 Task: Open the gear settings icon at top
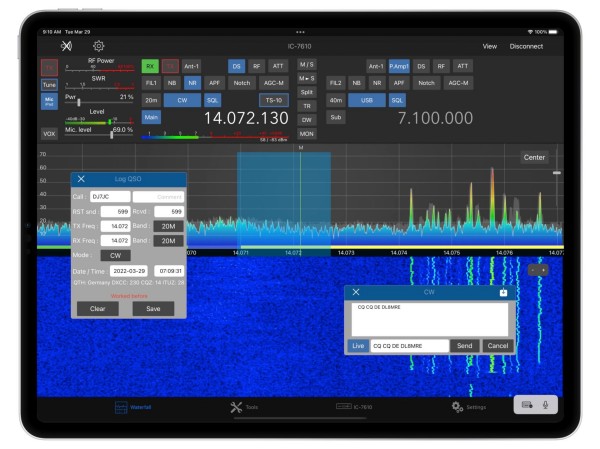tap(99, 46)
